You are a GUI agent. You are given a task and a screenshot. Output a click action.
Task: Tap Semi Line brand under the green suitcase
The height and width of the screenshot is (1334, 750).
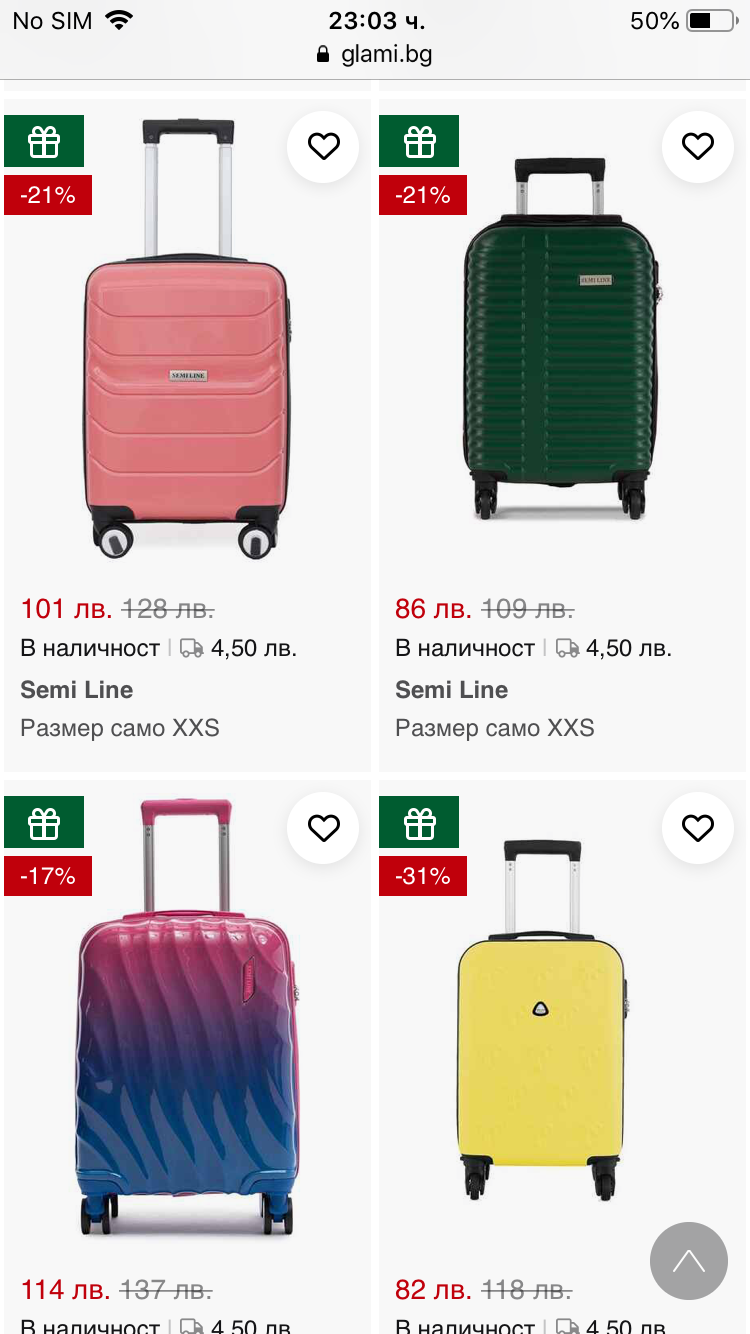click(451, 690)
